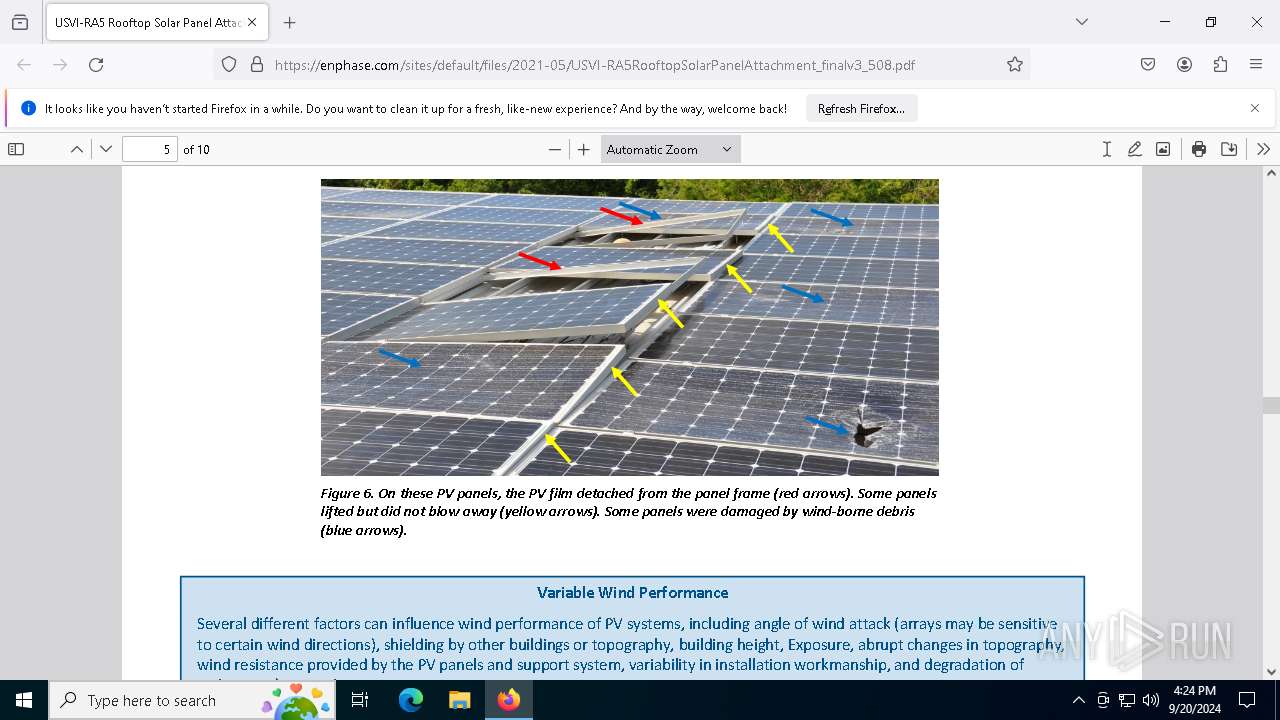This screenshot has width=1280, height=720.
Task: Select the PDF text annotation tool
Action: [x=1106, y=149]
